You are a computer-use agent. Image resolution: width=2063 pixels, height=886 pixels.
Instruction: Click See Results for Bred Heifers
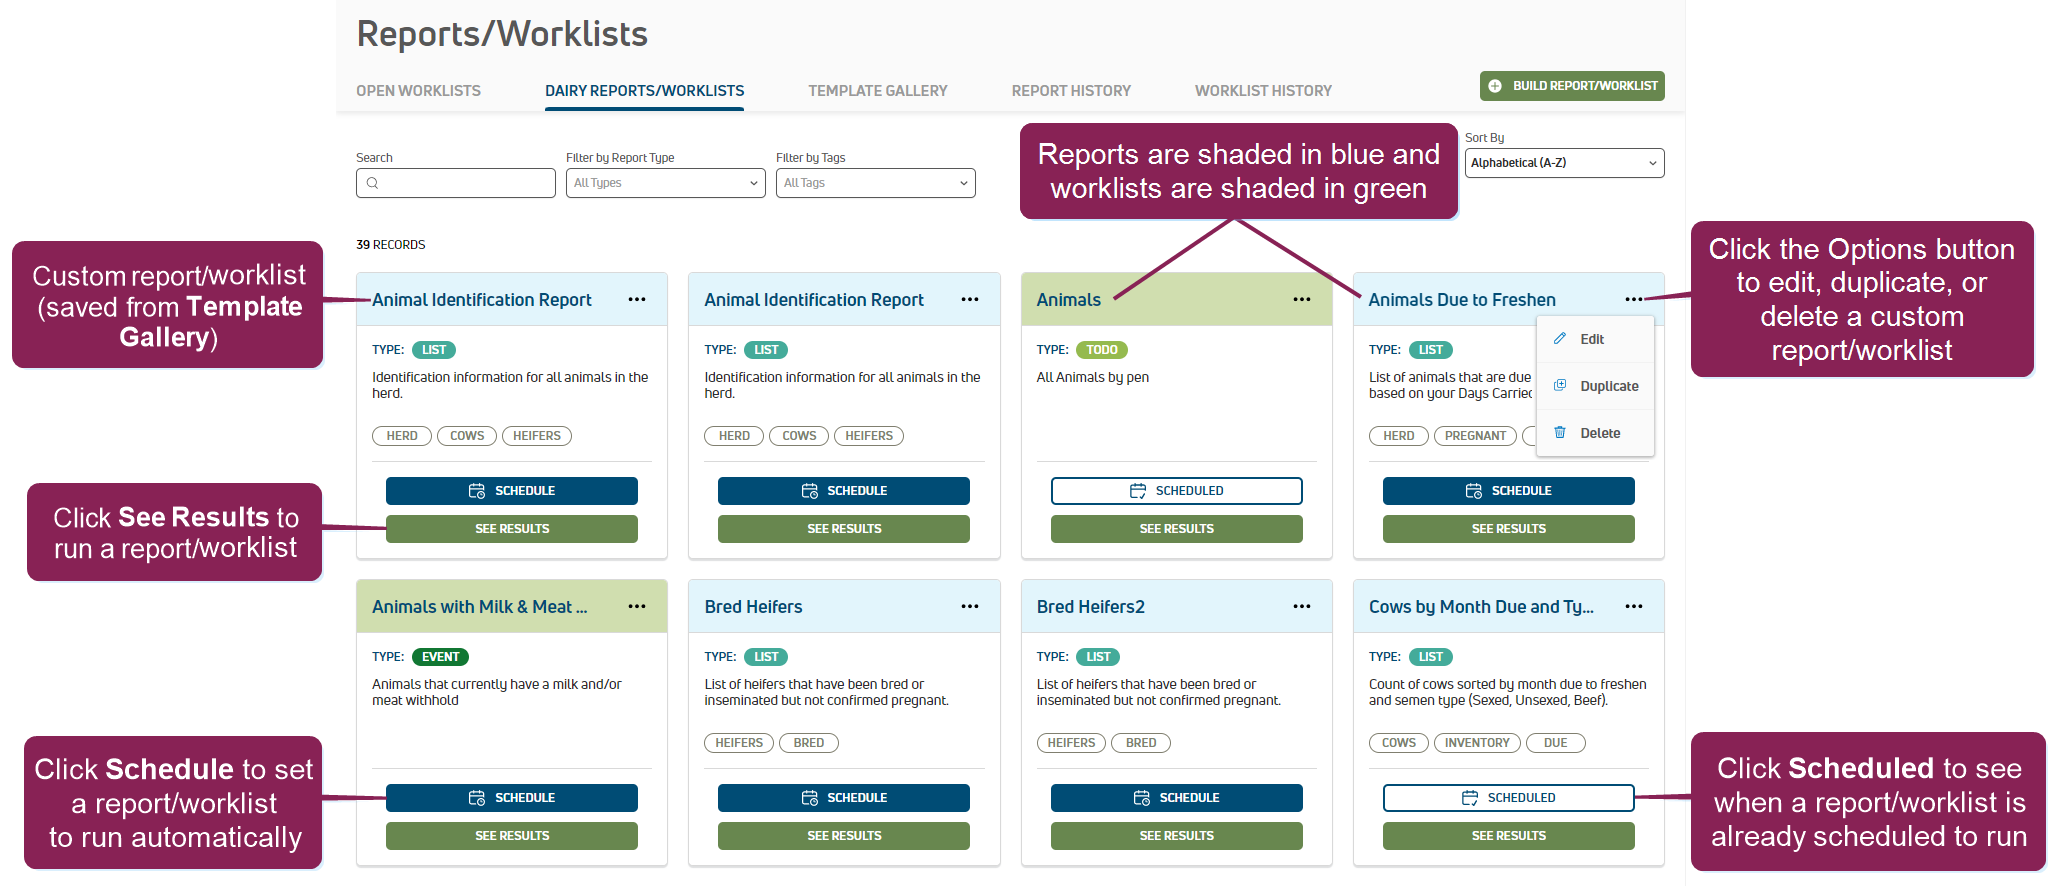(x=844, y=836)
